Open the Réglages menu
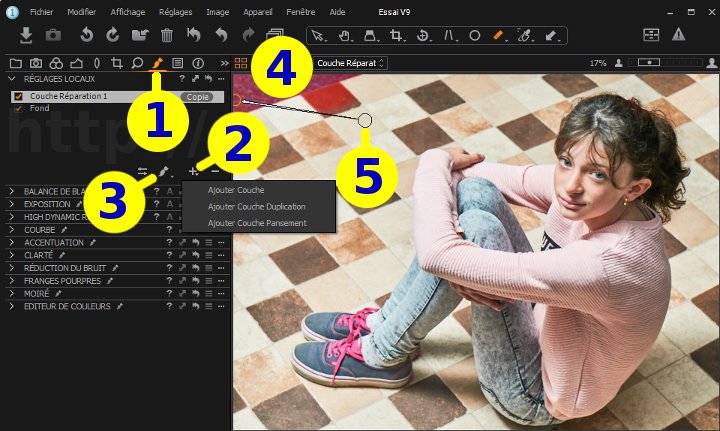Image resolution: width=720 pixels, height=431 pixels. coord(175,12)
